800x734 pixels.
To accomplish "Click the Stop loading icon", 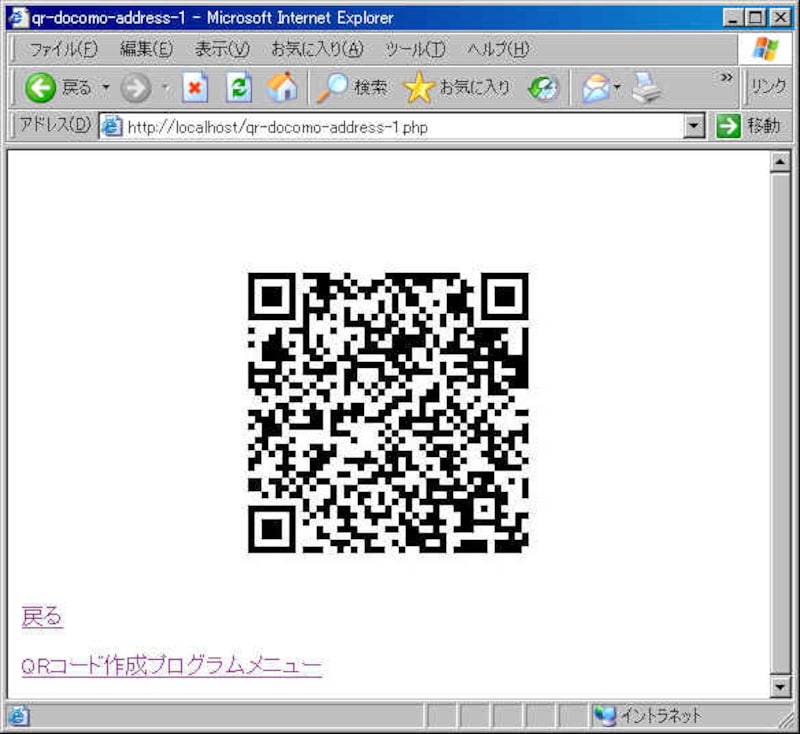I will 195,87.
